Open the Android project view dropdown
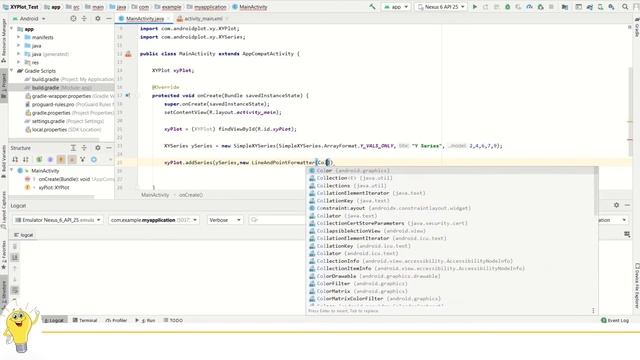Image resolution: width=640 pixels, height=360 pixels. click(x=29, y=18)
